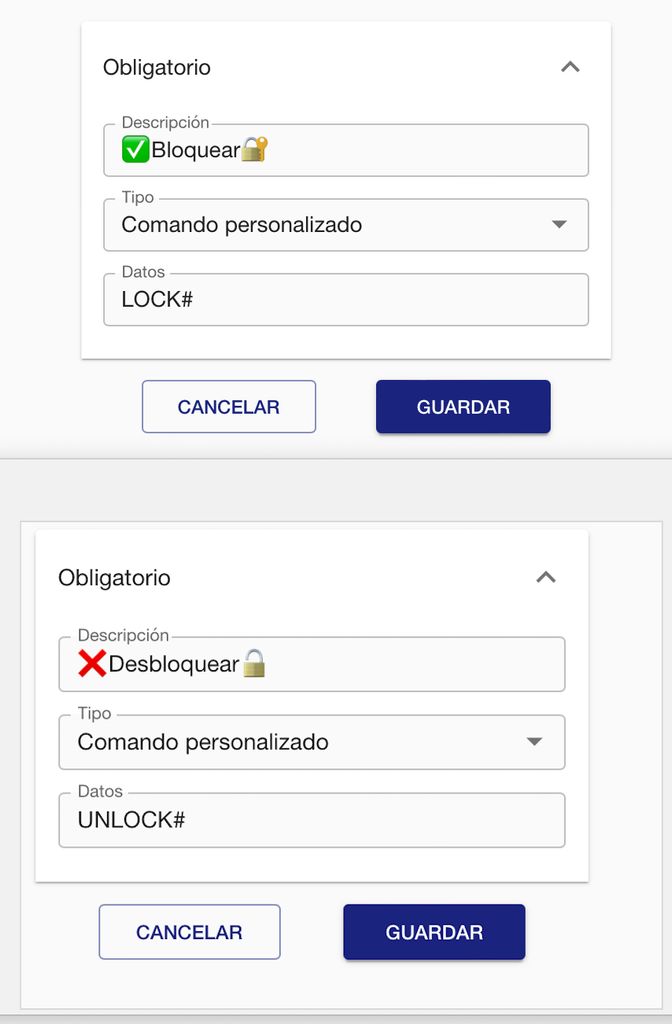Collapse the Obligatorio section containing LOCK# command
Image resolution: width=672 pixels, height=1024 pixels.
pyautogui.click(x=570, y=67)
